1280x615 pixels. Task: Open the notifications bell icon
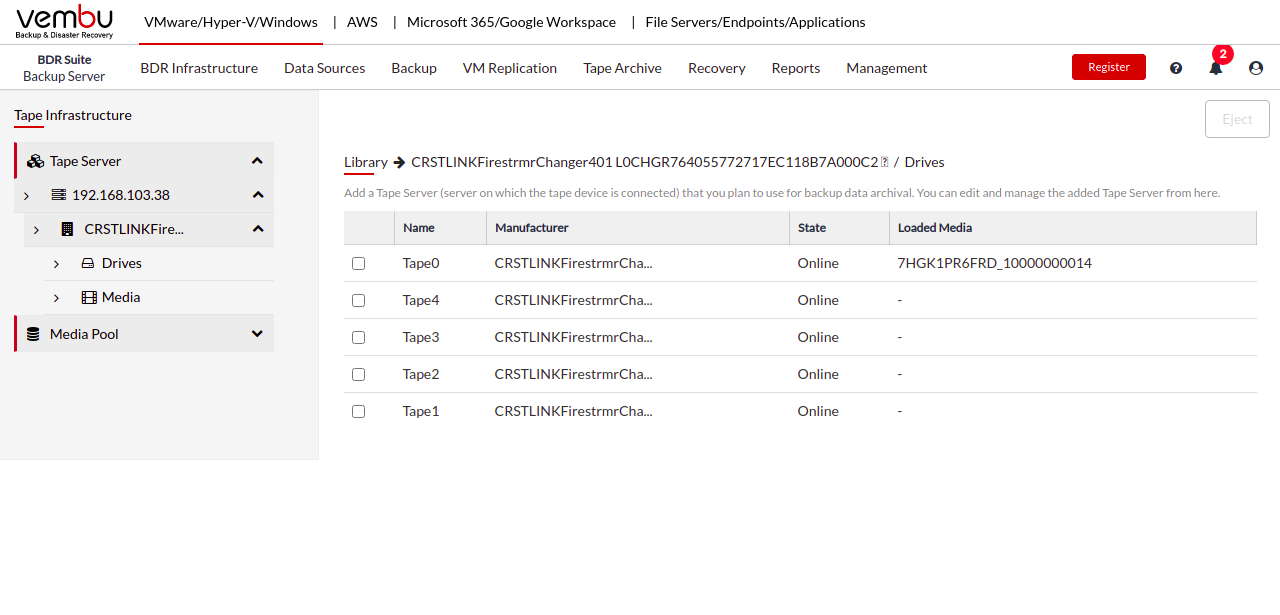[x=1216, y=68]
